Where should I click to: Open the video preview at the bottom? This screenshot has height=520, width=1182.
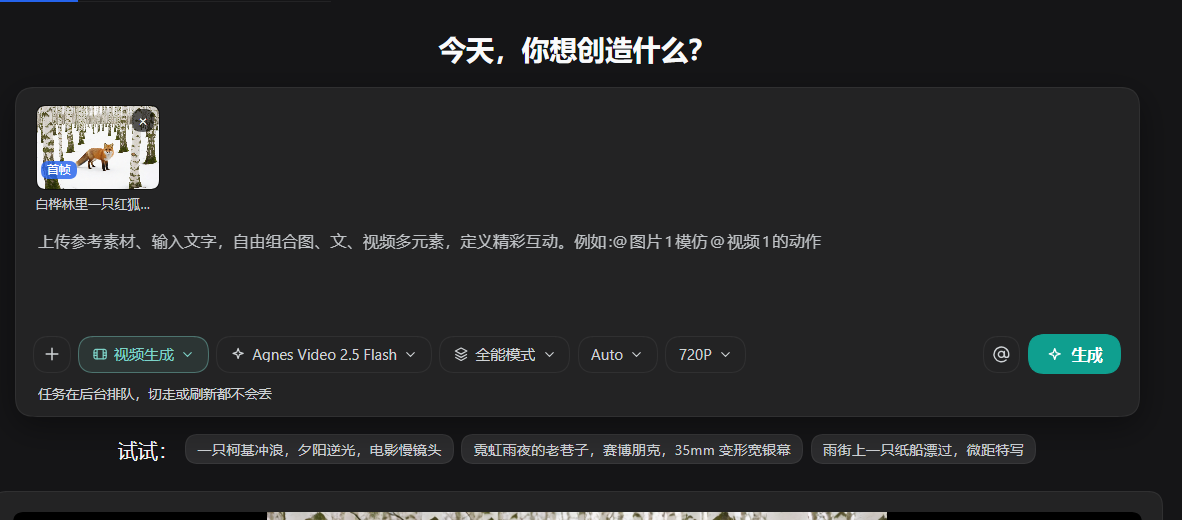click(x=577, y=516)
